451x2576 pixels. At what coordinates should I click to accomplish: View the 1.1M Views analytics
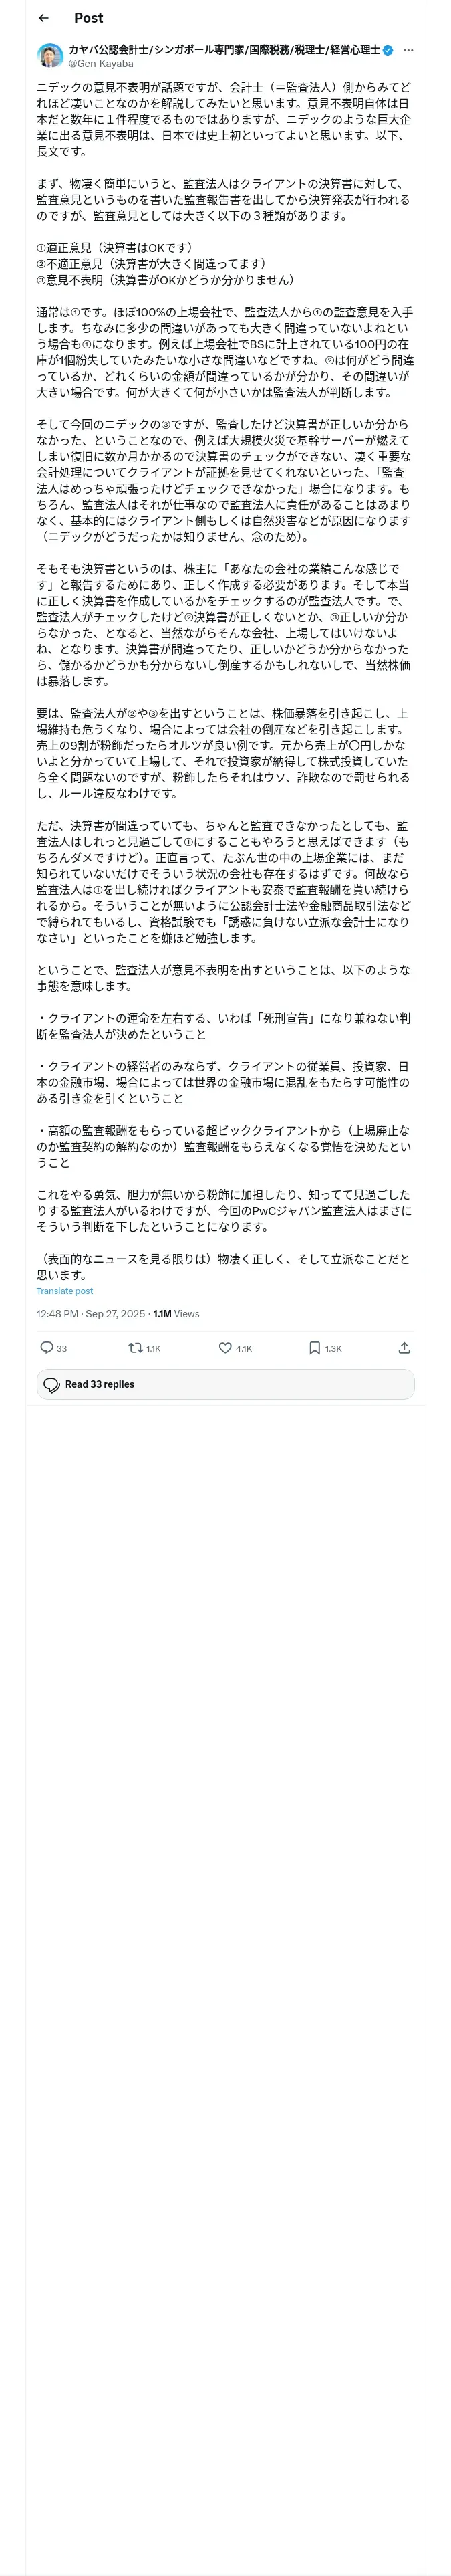click(176, 1314)
